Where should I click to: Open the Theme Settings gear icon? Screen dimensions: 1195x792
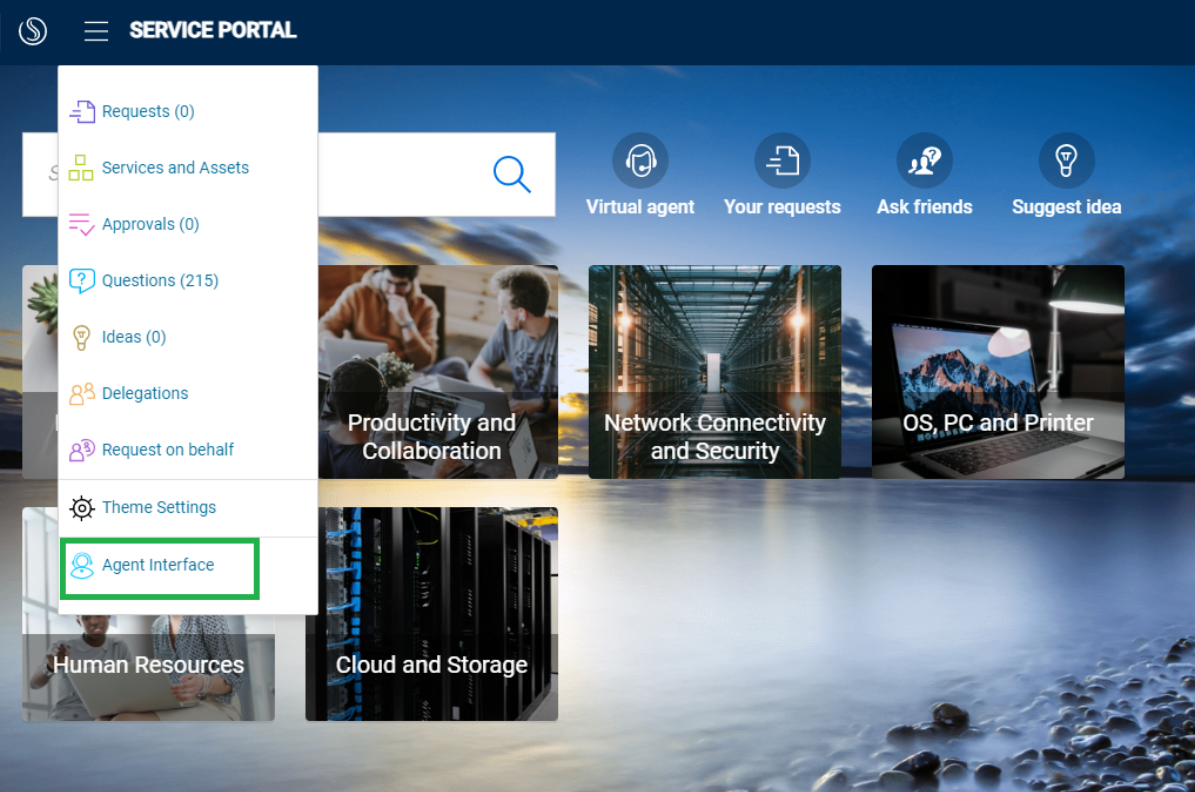(83, 507)
